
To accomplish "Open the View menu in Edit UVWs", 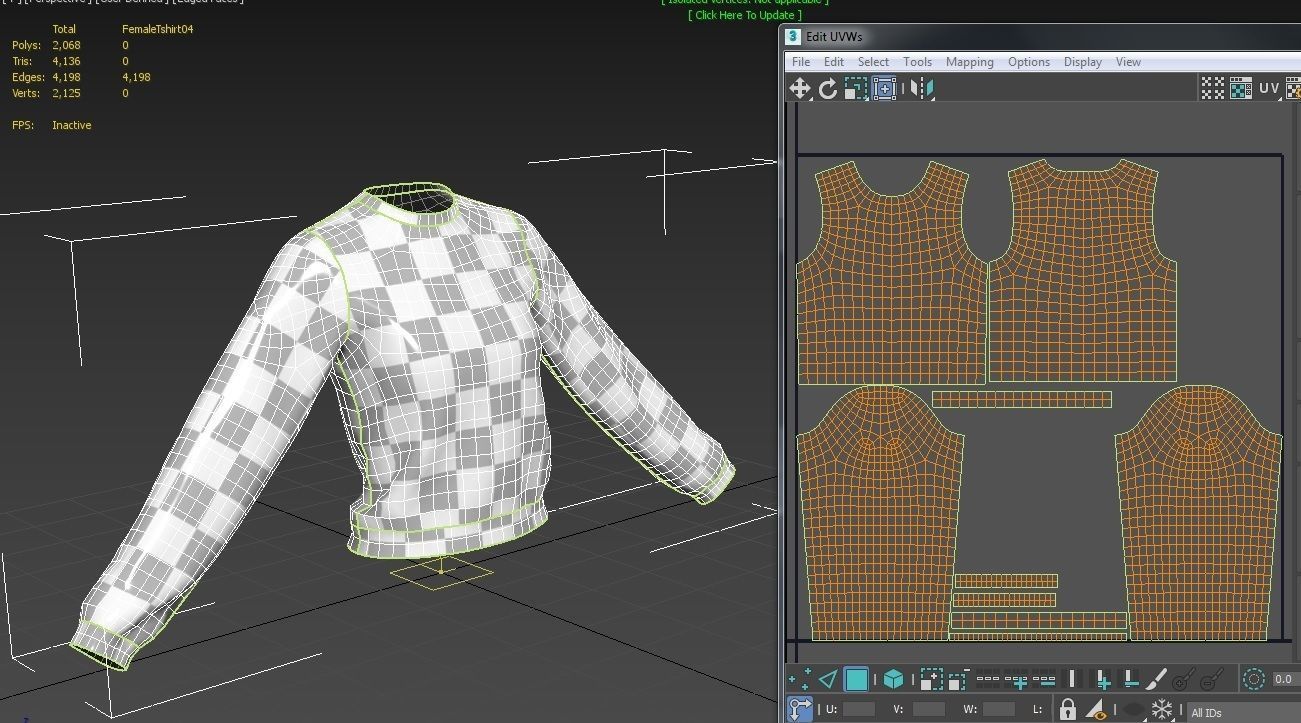I will [x=1128, y=62].
